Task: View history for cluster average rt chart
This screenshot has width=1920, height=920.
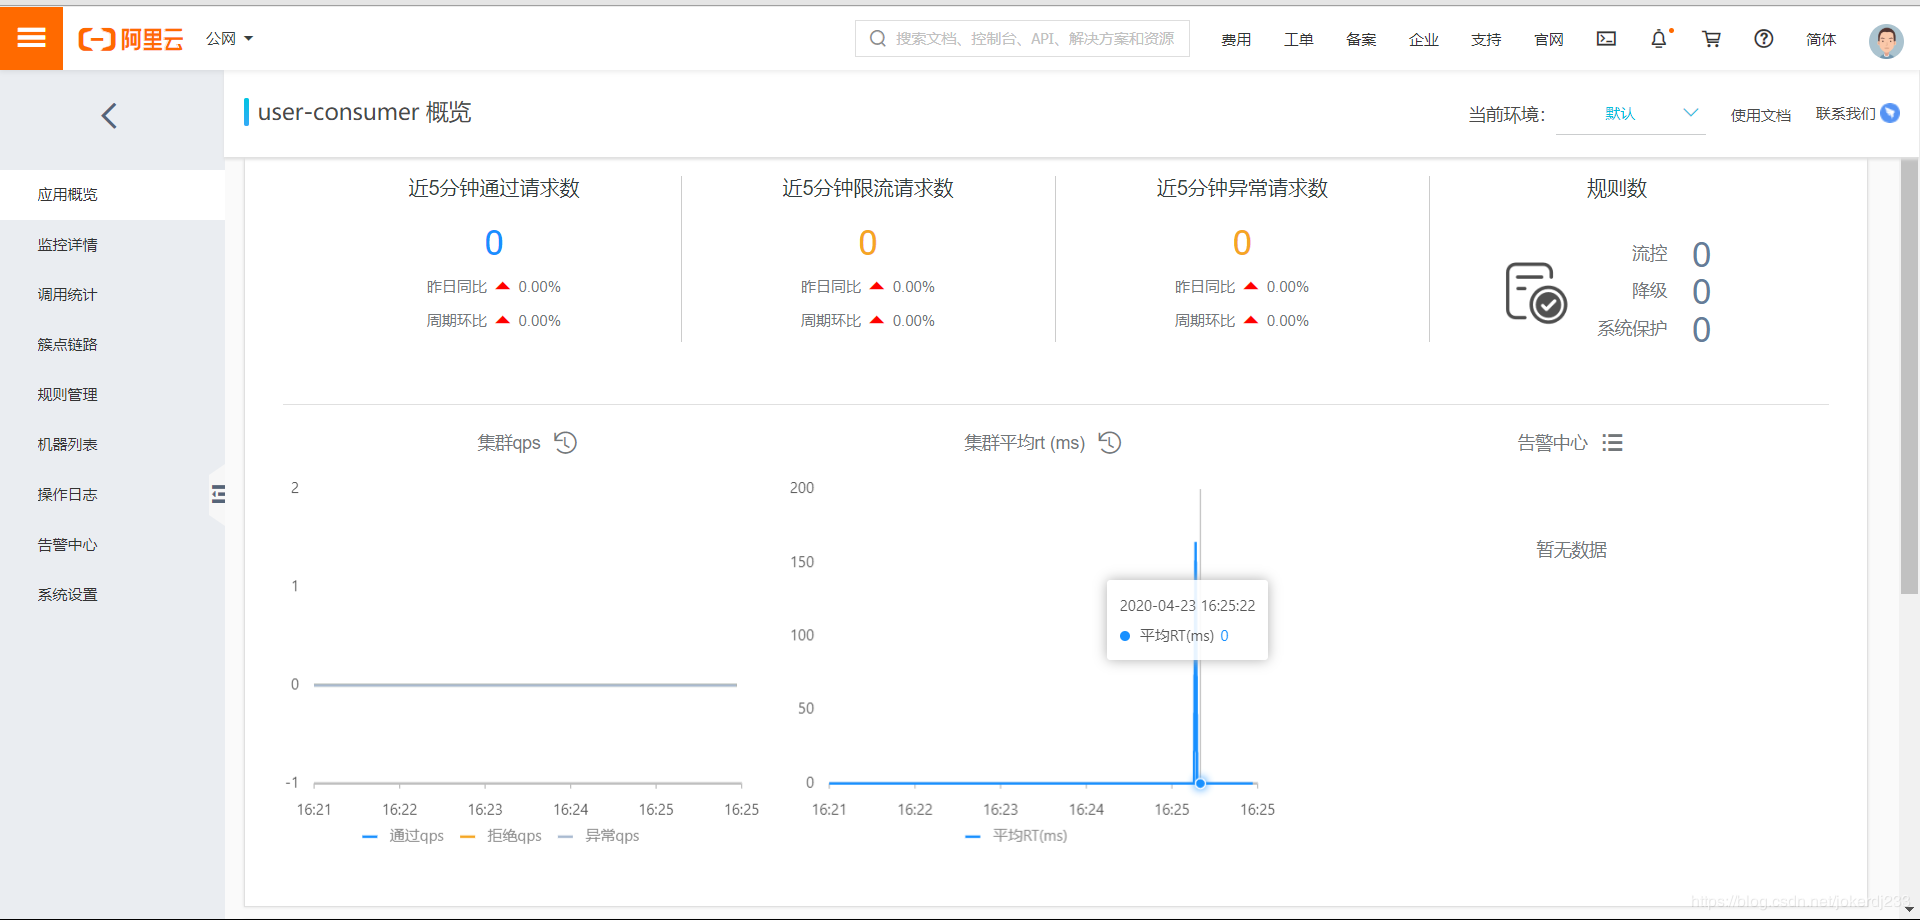Action: [x=1110, y=442]
